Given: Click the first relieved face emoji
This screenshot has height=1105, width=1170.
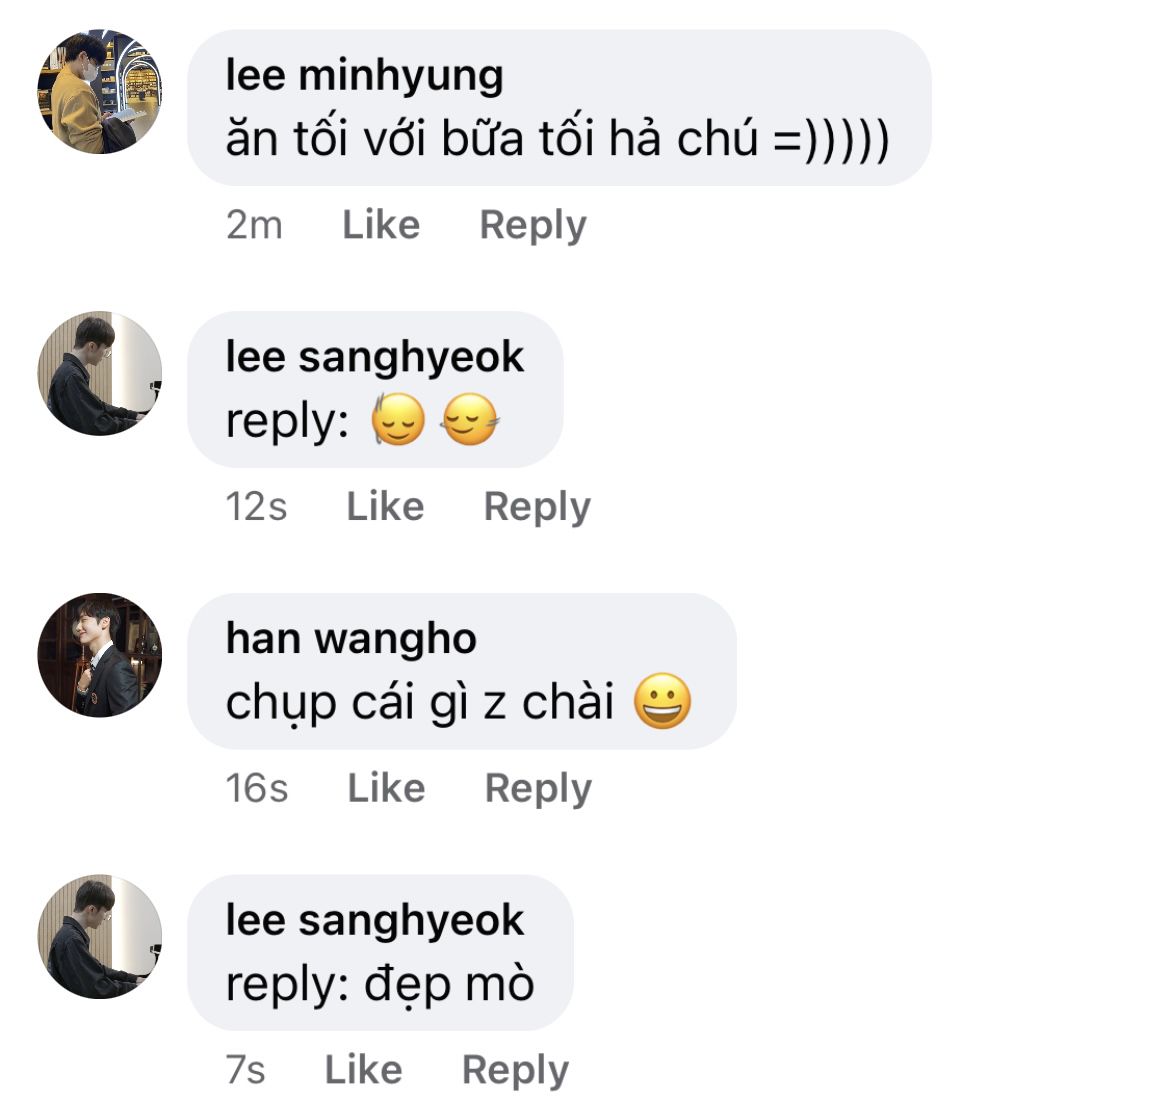Looking at the screenshot, I should [x=398, y=419].
